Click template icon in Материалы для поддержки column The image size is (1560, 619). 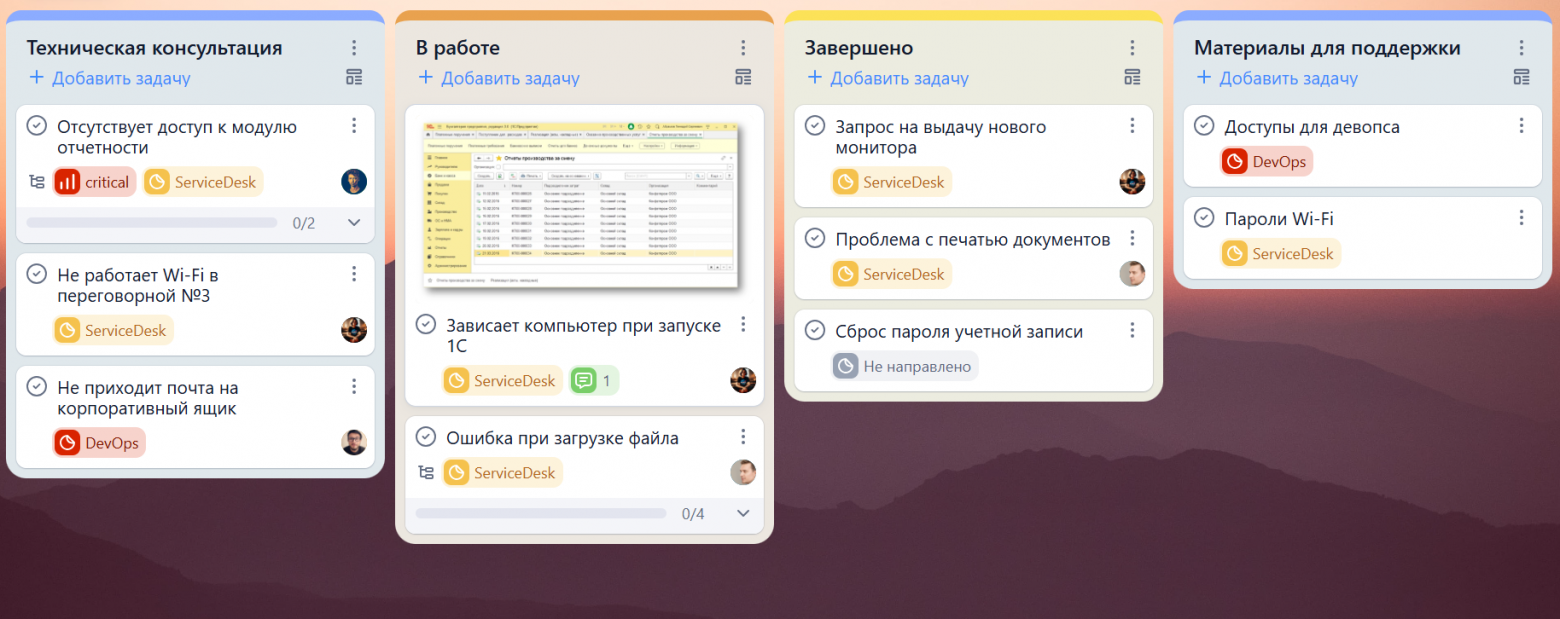point(1521,77)
